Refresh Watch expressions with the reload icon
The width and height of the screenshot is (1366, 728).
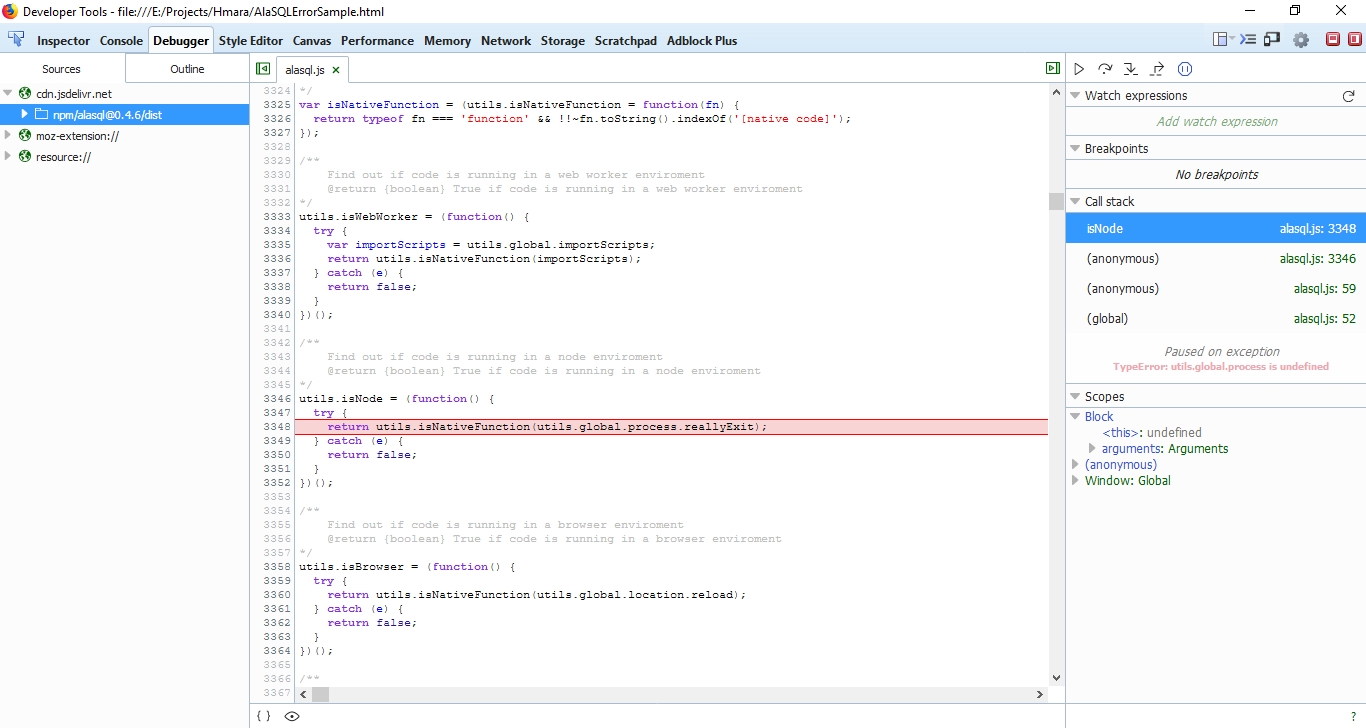point(1348,95)
